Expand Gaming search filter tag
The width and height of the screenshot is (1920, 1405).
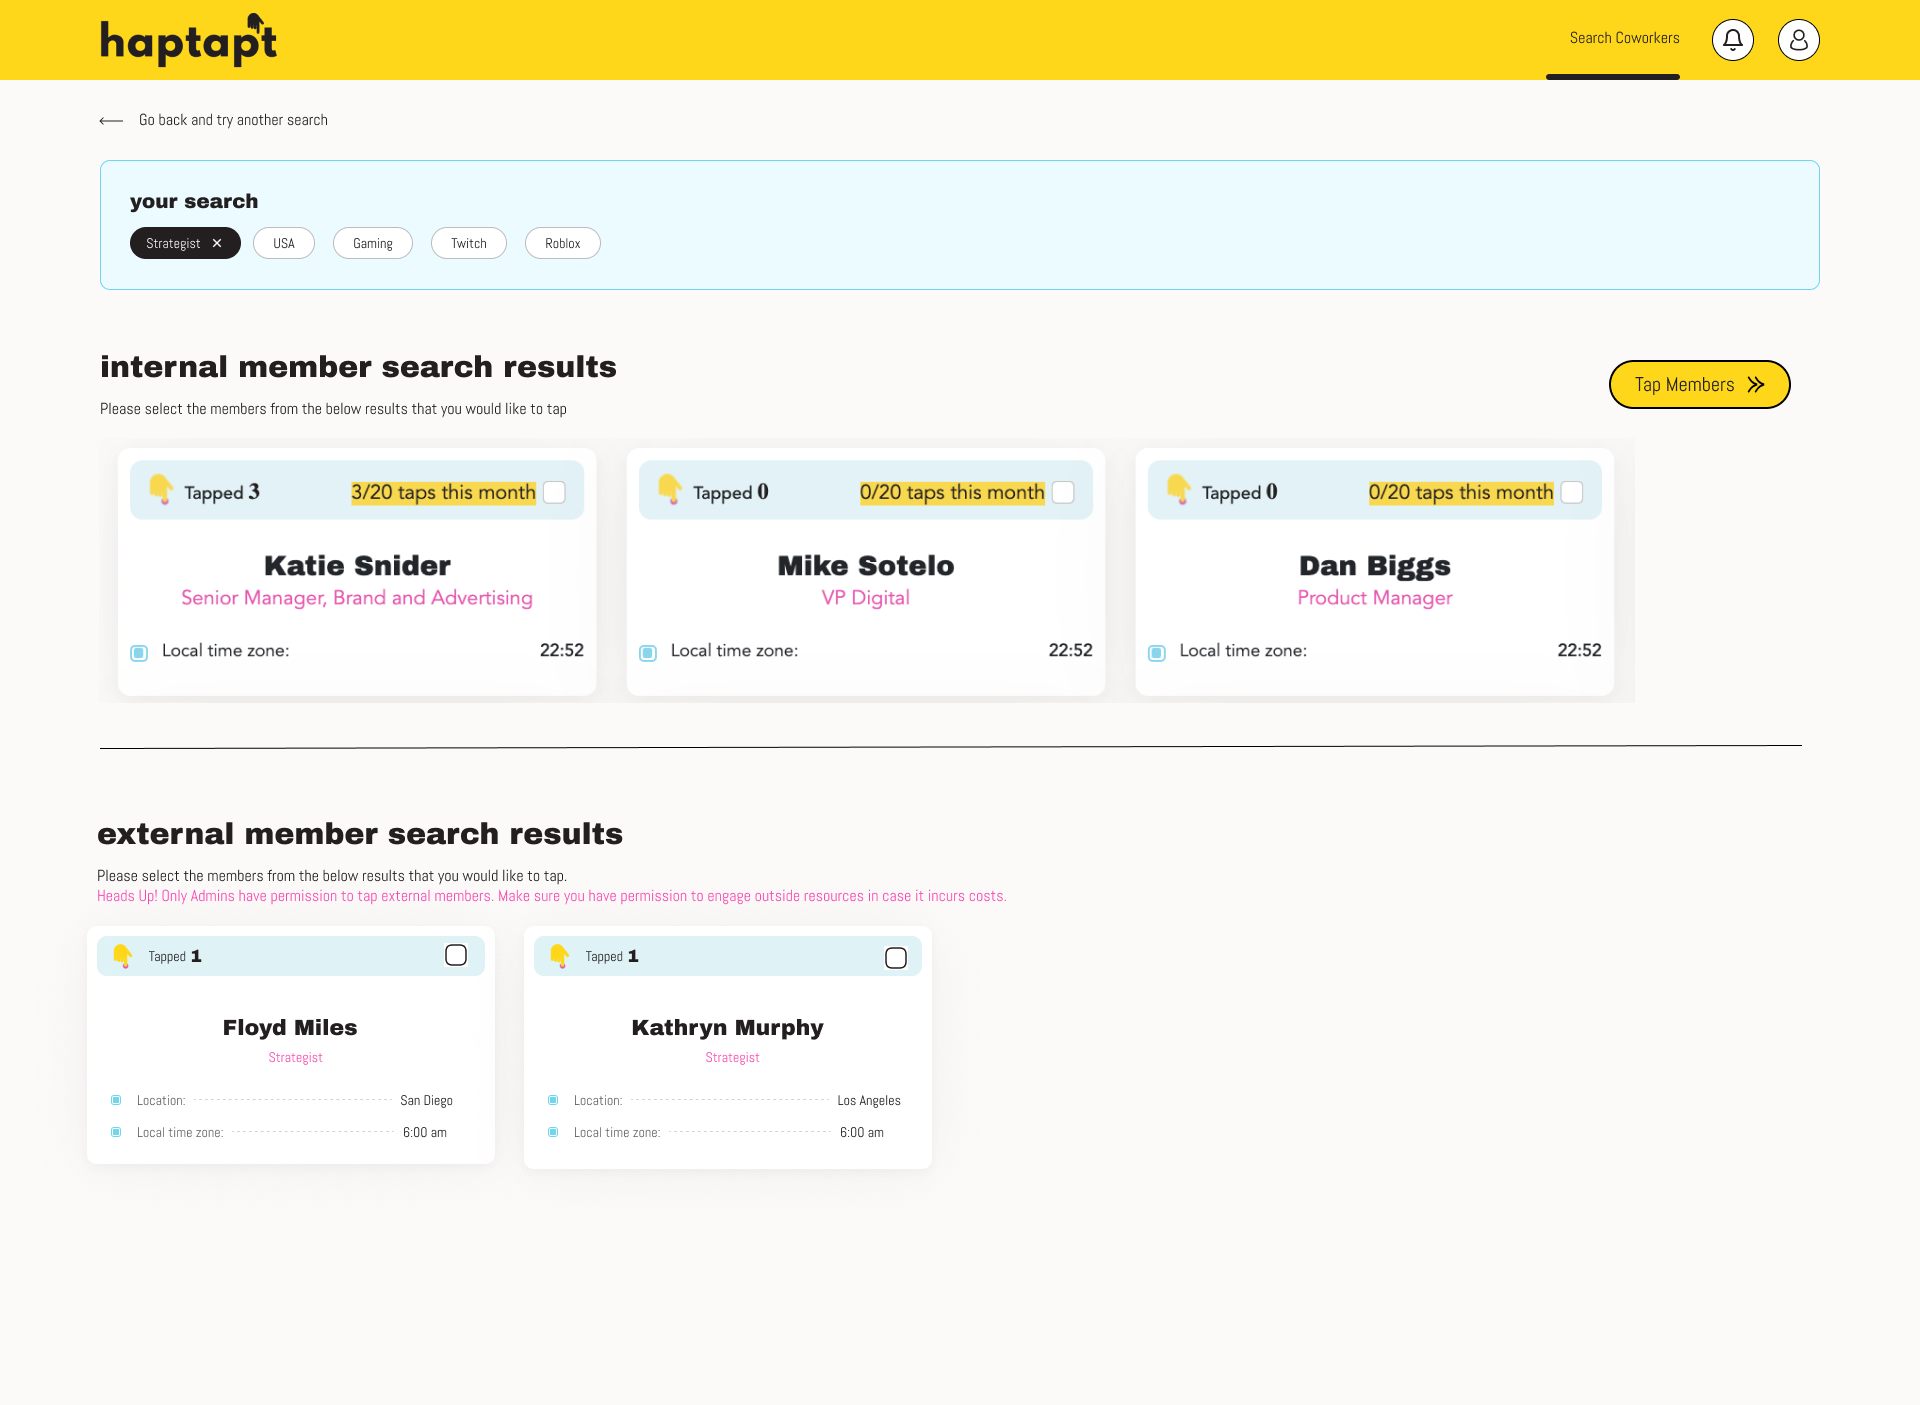[x=371, y=243]
